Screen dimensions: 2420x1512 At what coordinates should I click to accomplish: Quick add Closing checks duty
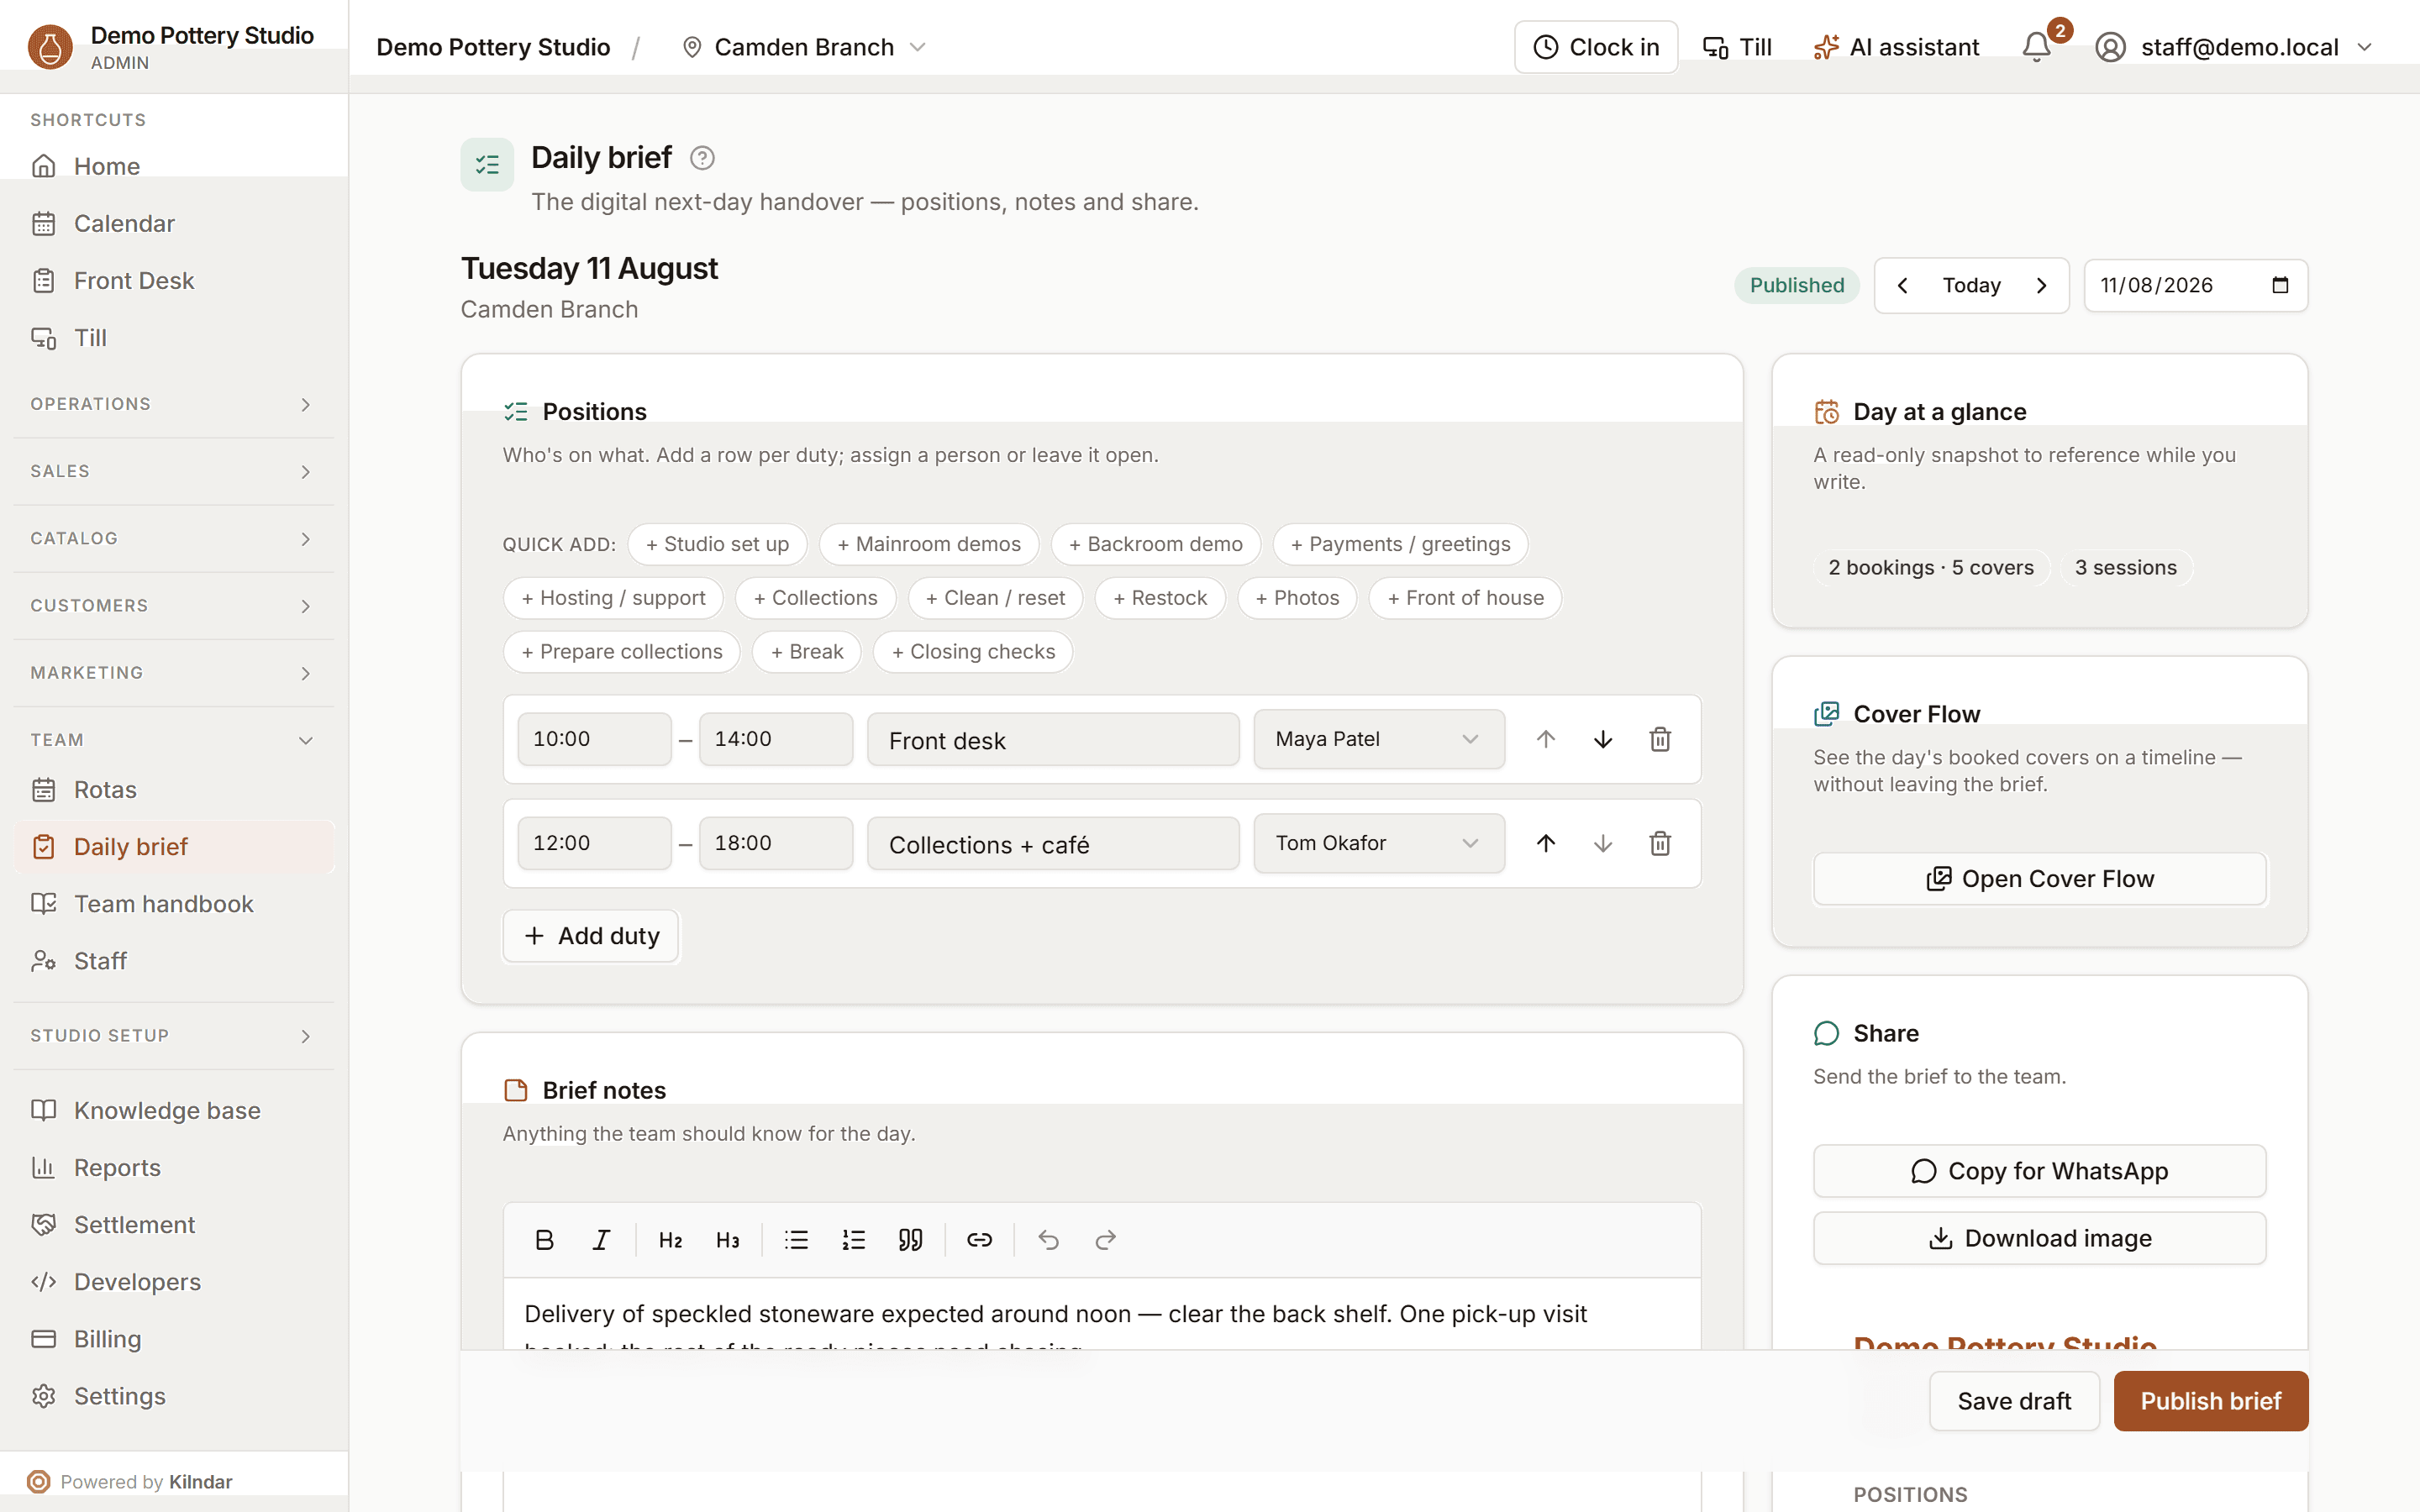click(x=973, y=652)
